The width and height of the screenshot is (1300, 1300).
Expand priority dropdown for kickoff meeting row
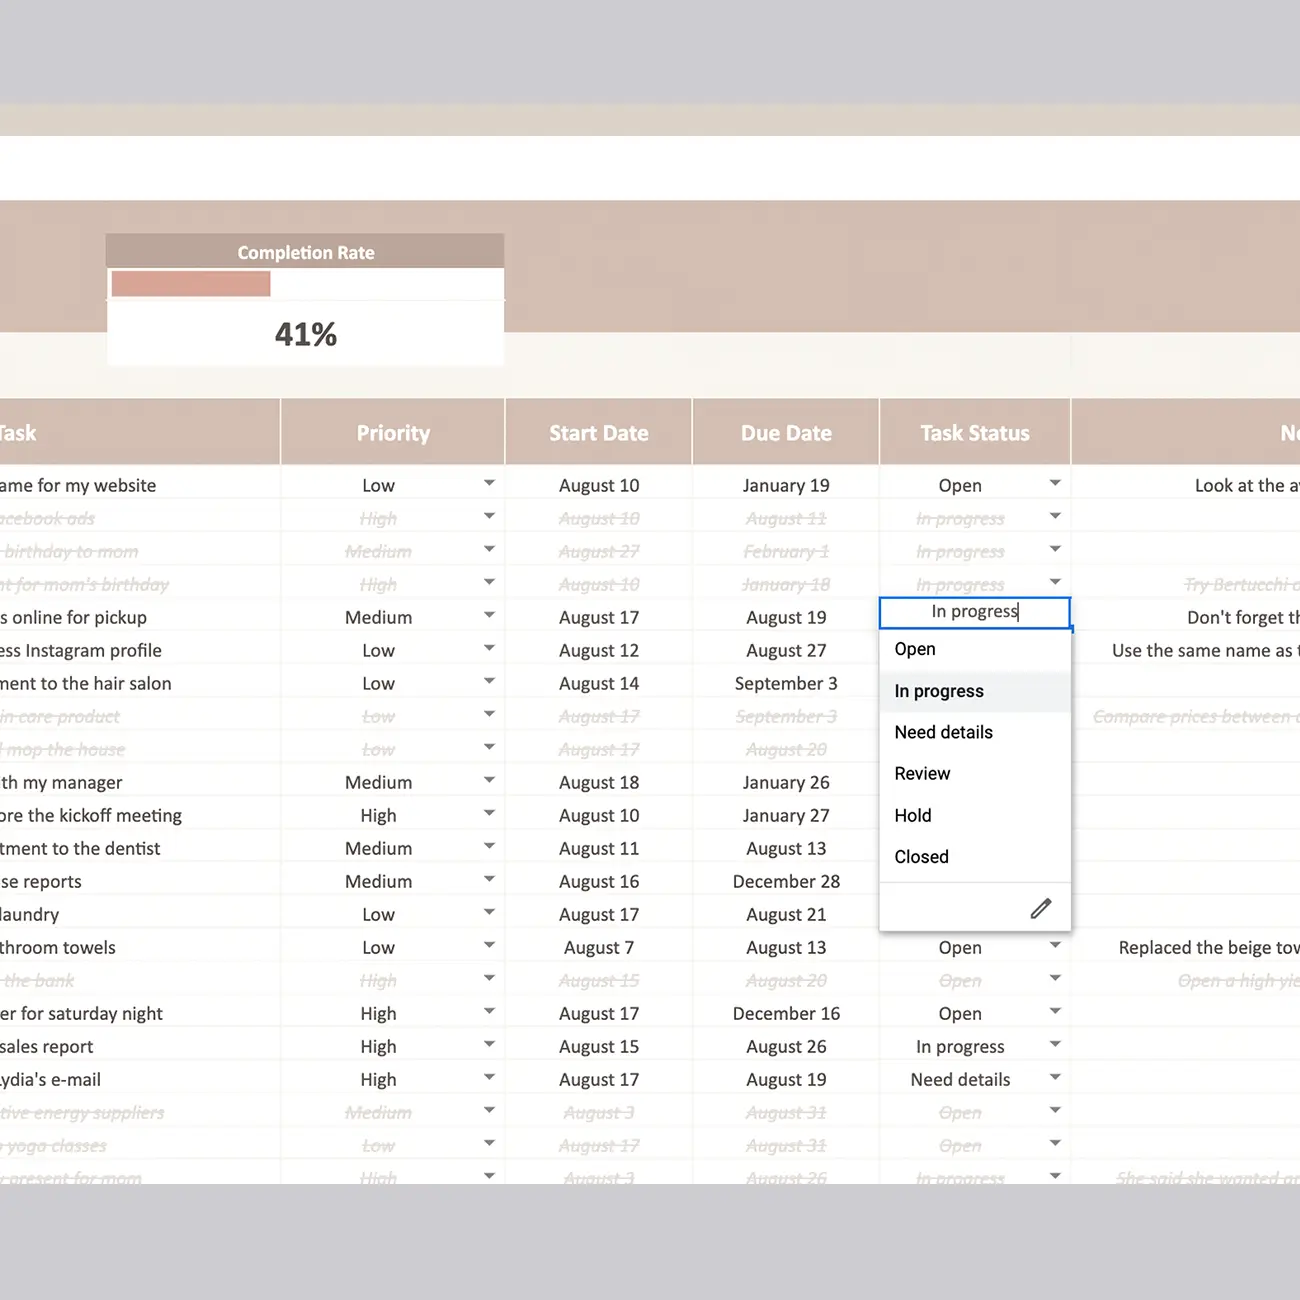pos(489,813)
